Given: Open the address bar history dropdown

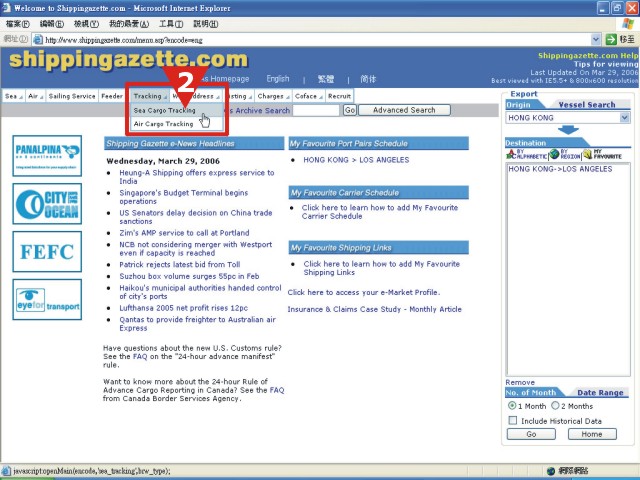Looking at the screenshot, I should [x=596, y=39].
